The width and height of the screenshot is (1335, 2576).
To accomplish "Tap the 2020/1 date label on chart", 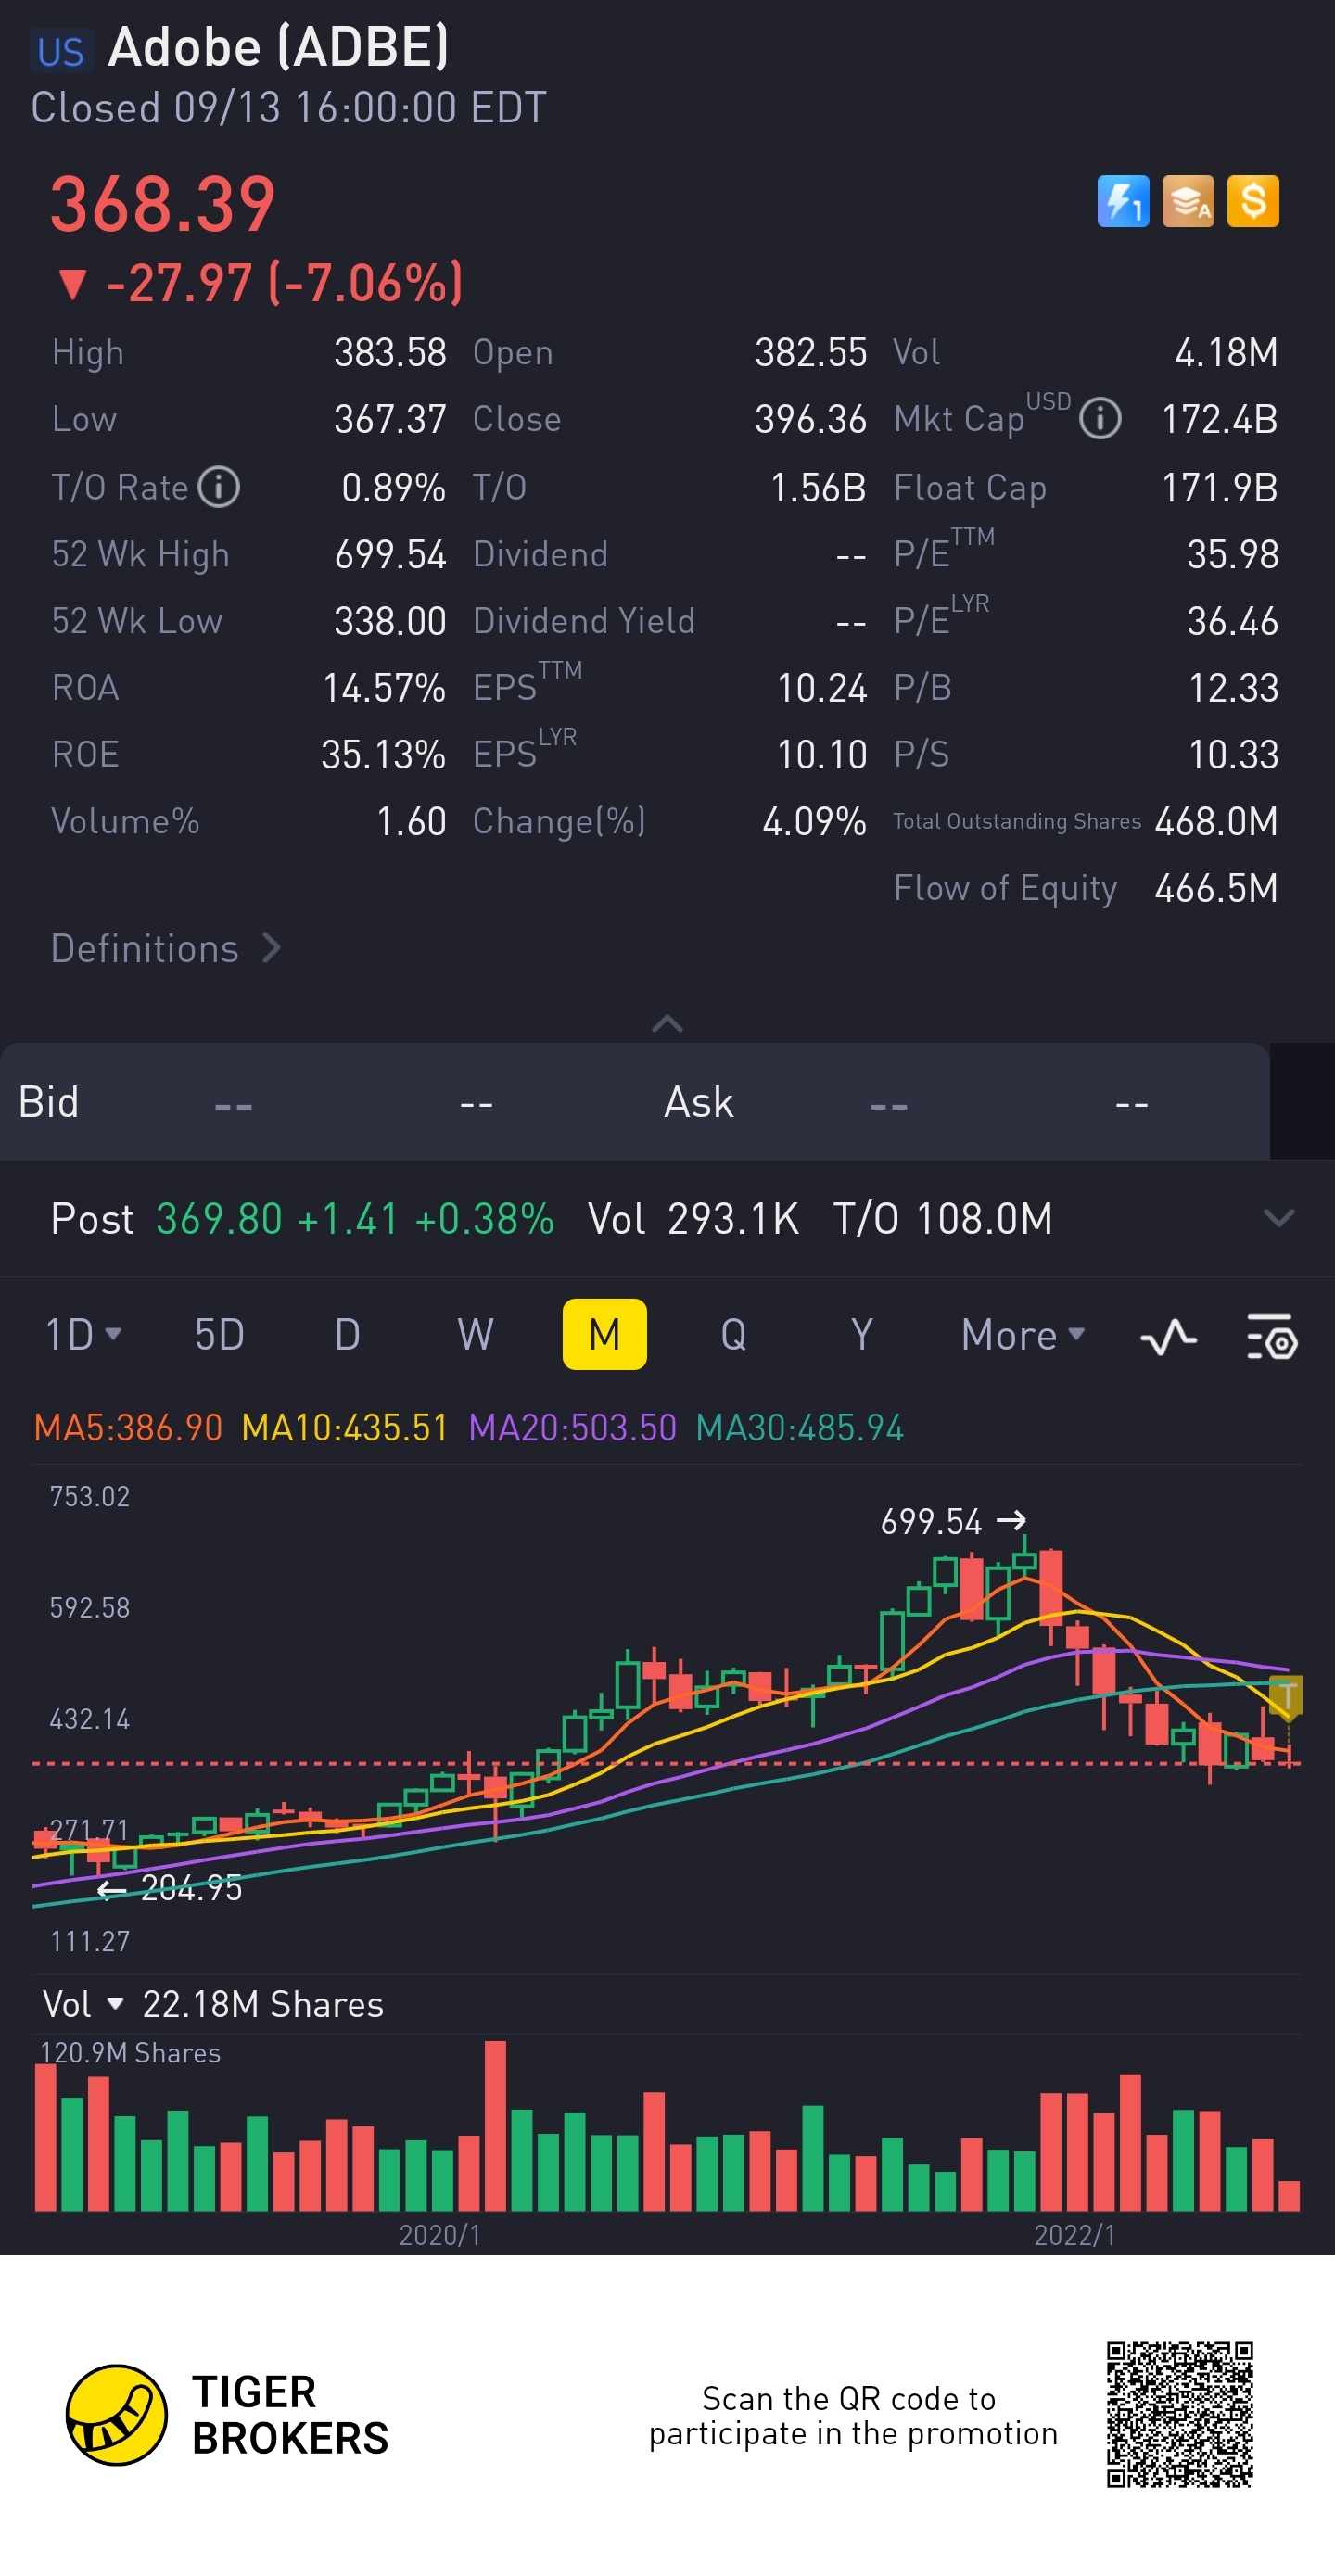I will pyautogui.click(x=440, y=2235).
